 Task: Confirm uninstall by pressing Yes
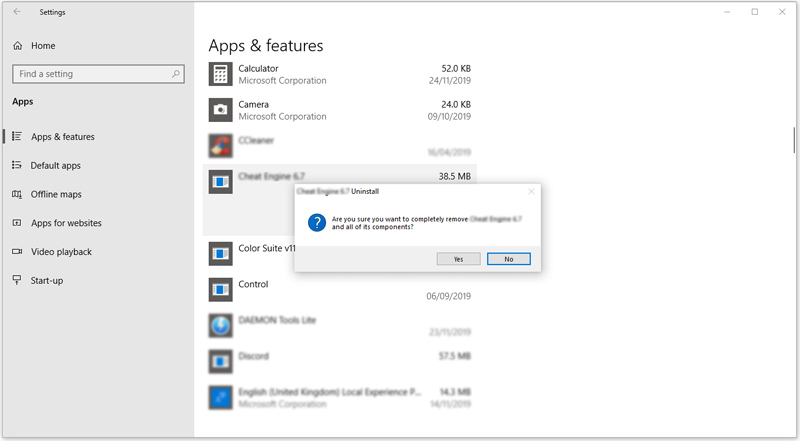pyautogui.click(x=458, y=259)
